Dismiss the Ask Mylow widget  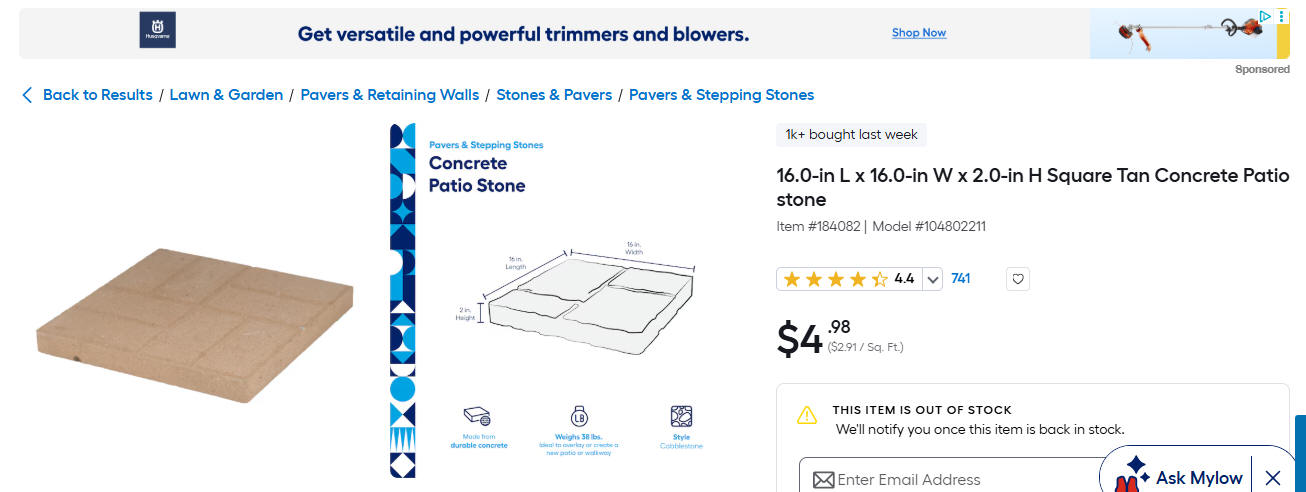coord(1273,478)
